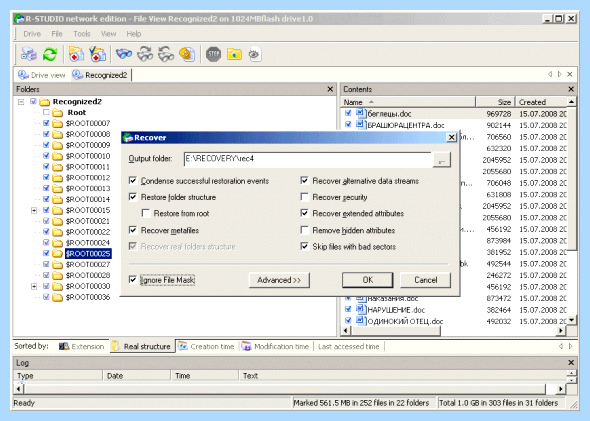Open the View menu

click(108, 34)
